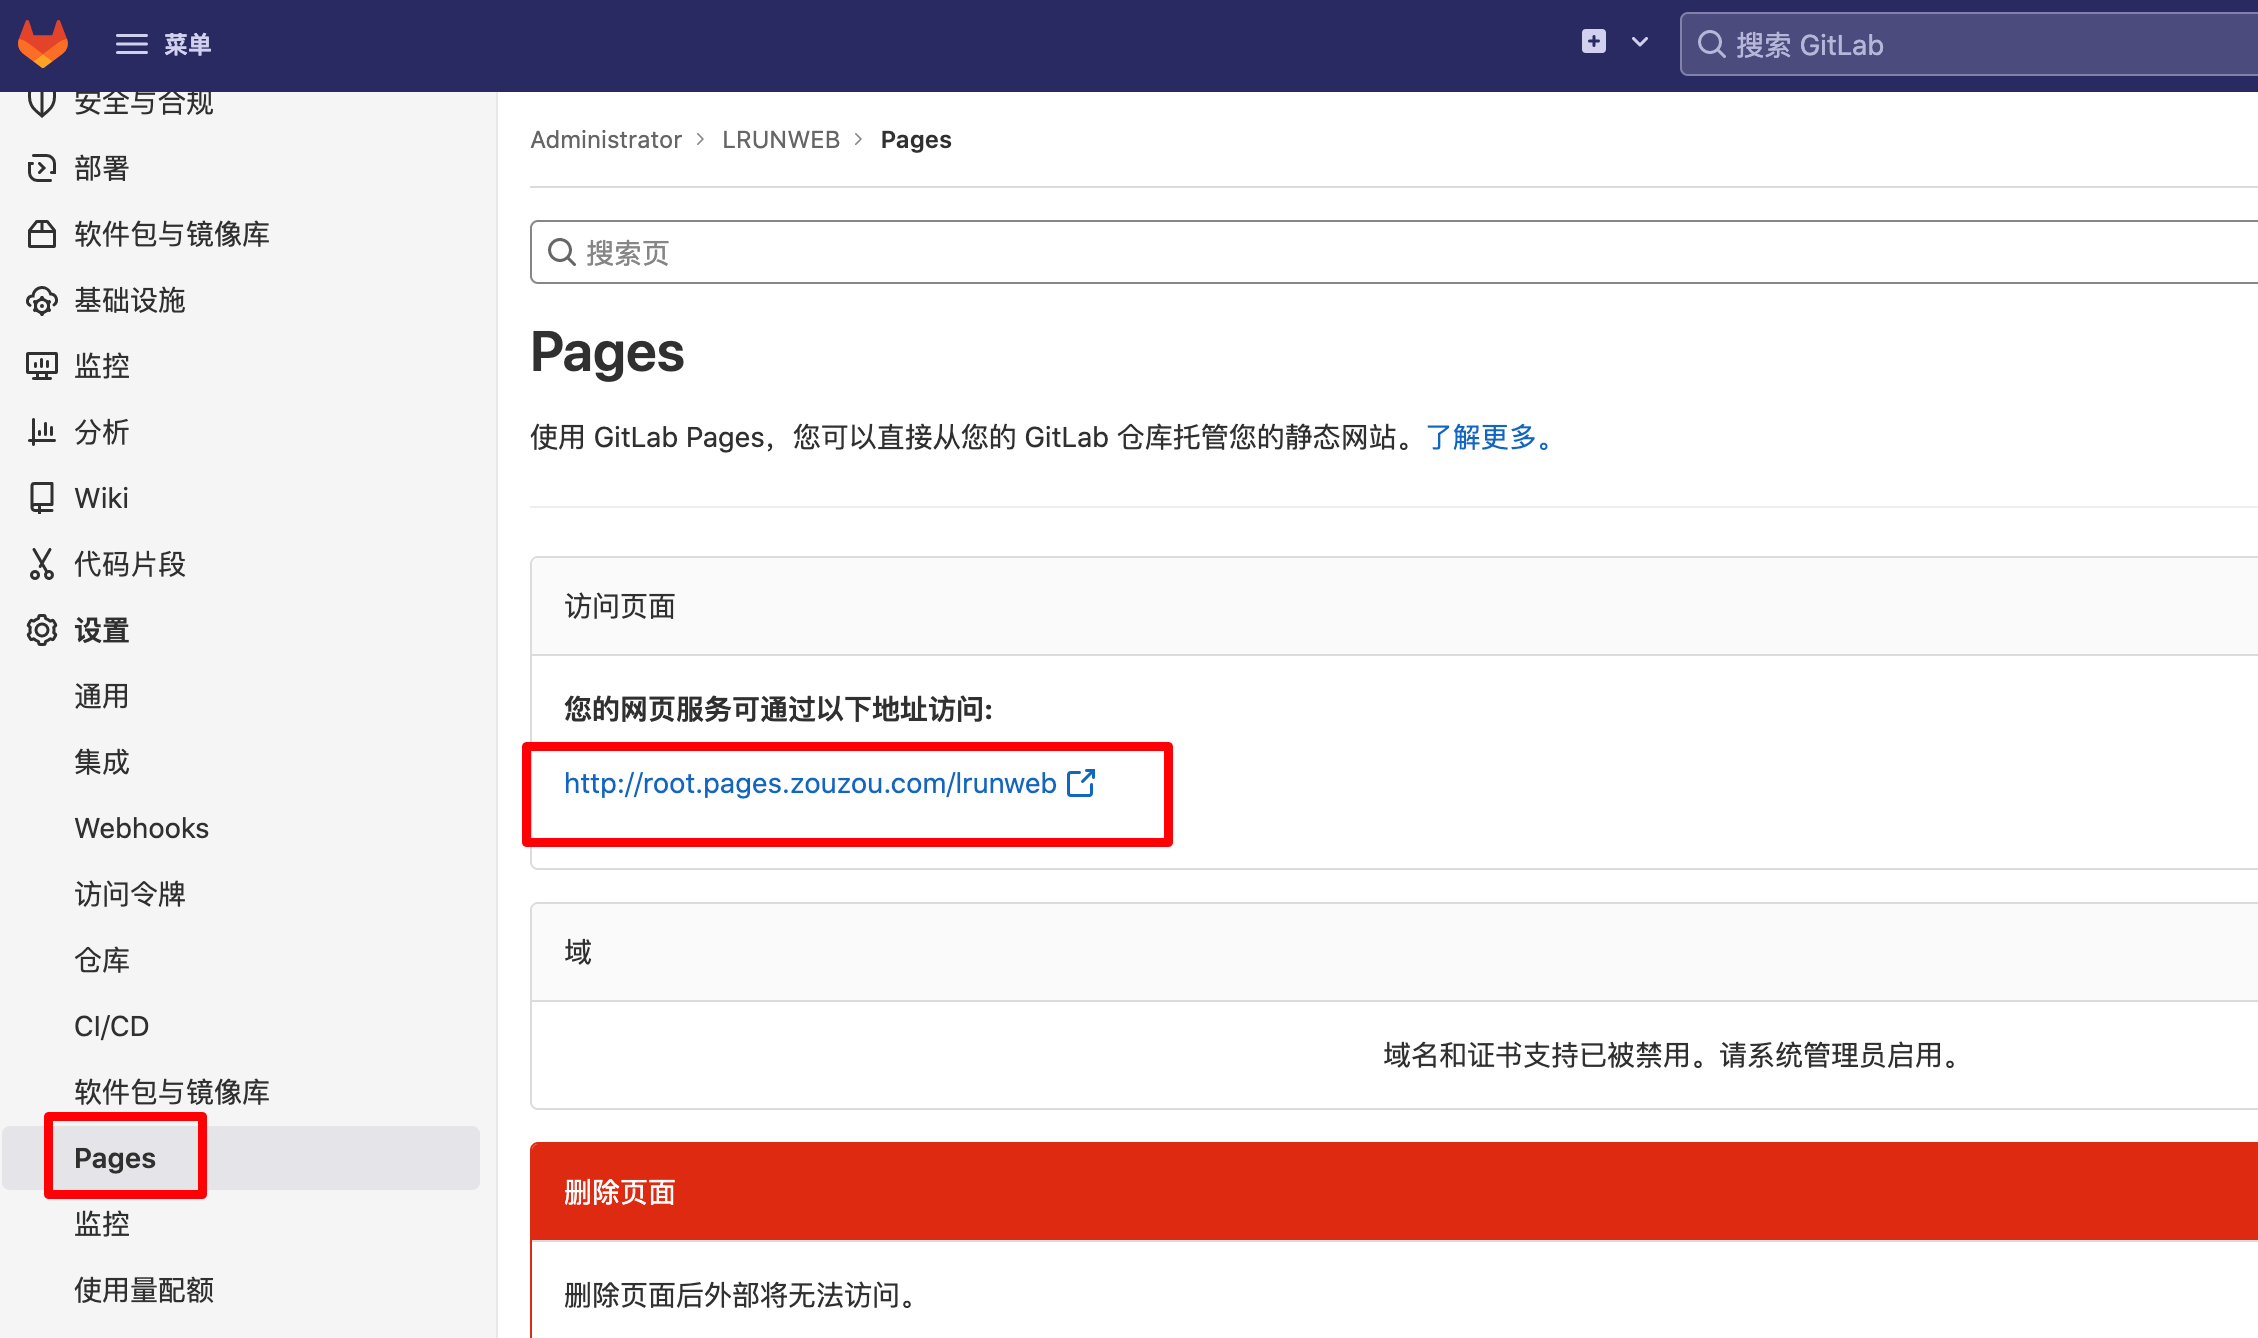This screenshot has height=1338, width=2258.
Task: Select CI/CD under settings
Action: 112,1026
